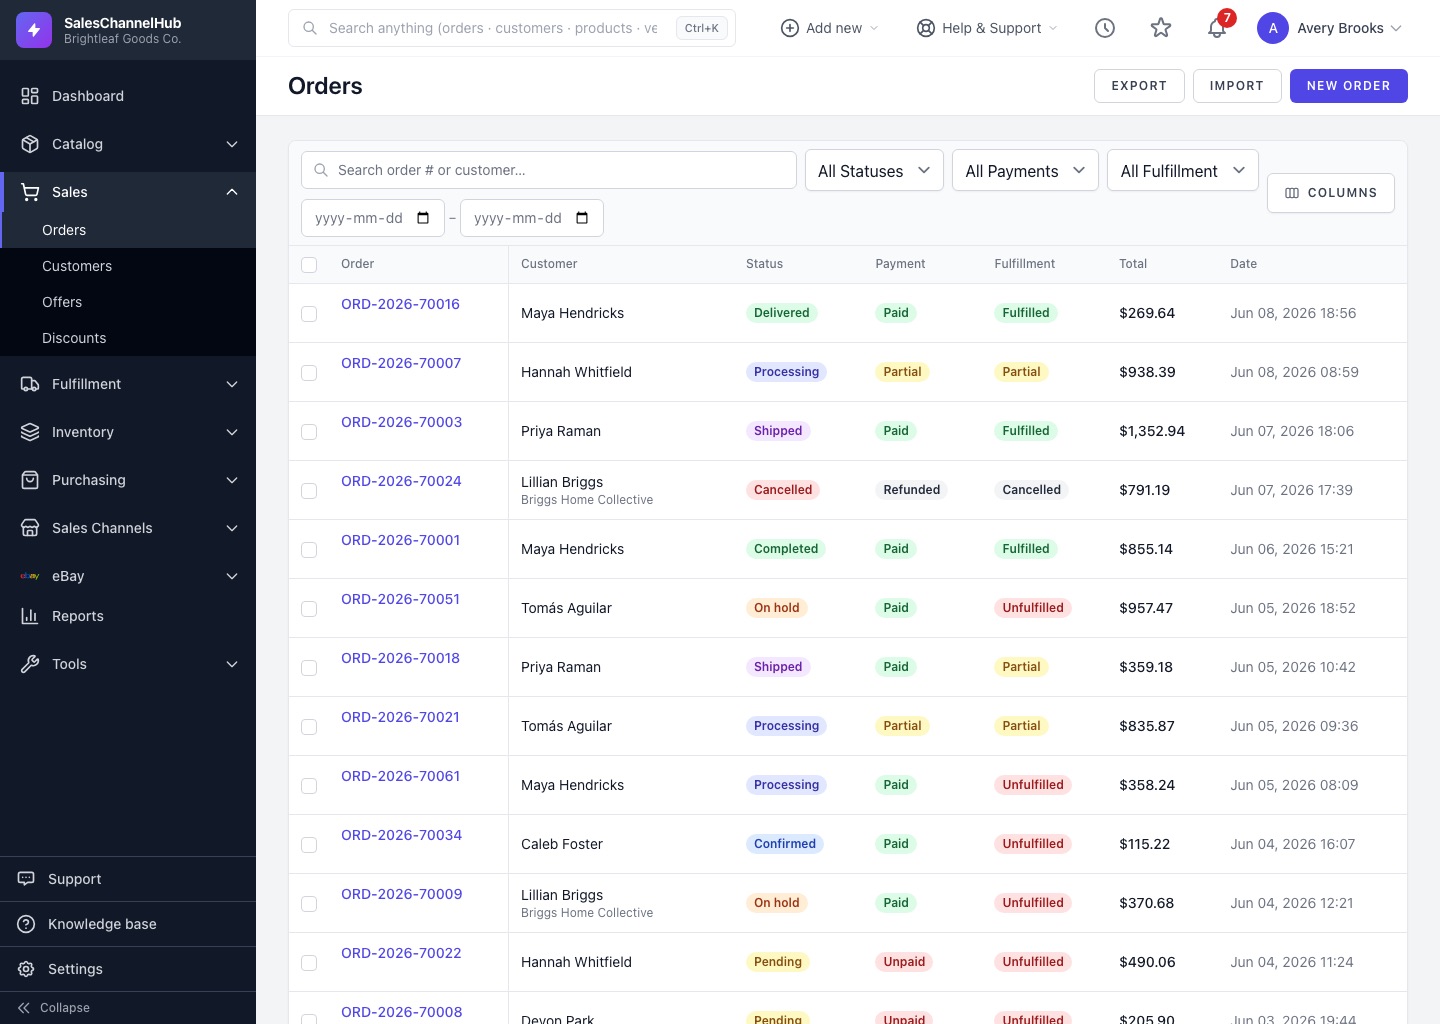Open the All Statuses dropdown
This screenshot has height=1024, width=1440.
(x=874, y=171)
